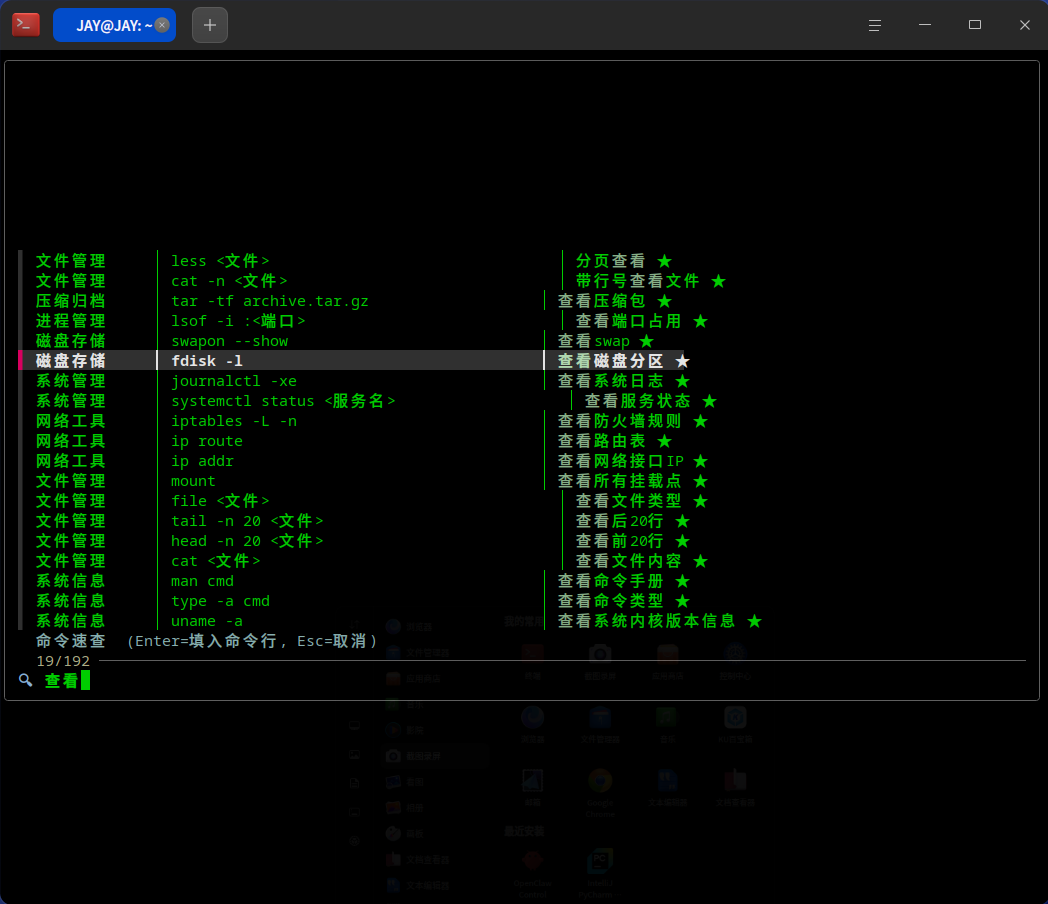The height and width of the screenshot is (904, 1048).
Task: Click 查看后20行 description
Action: 620,520
